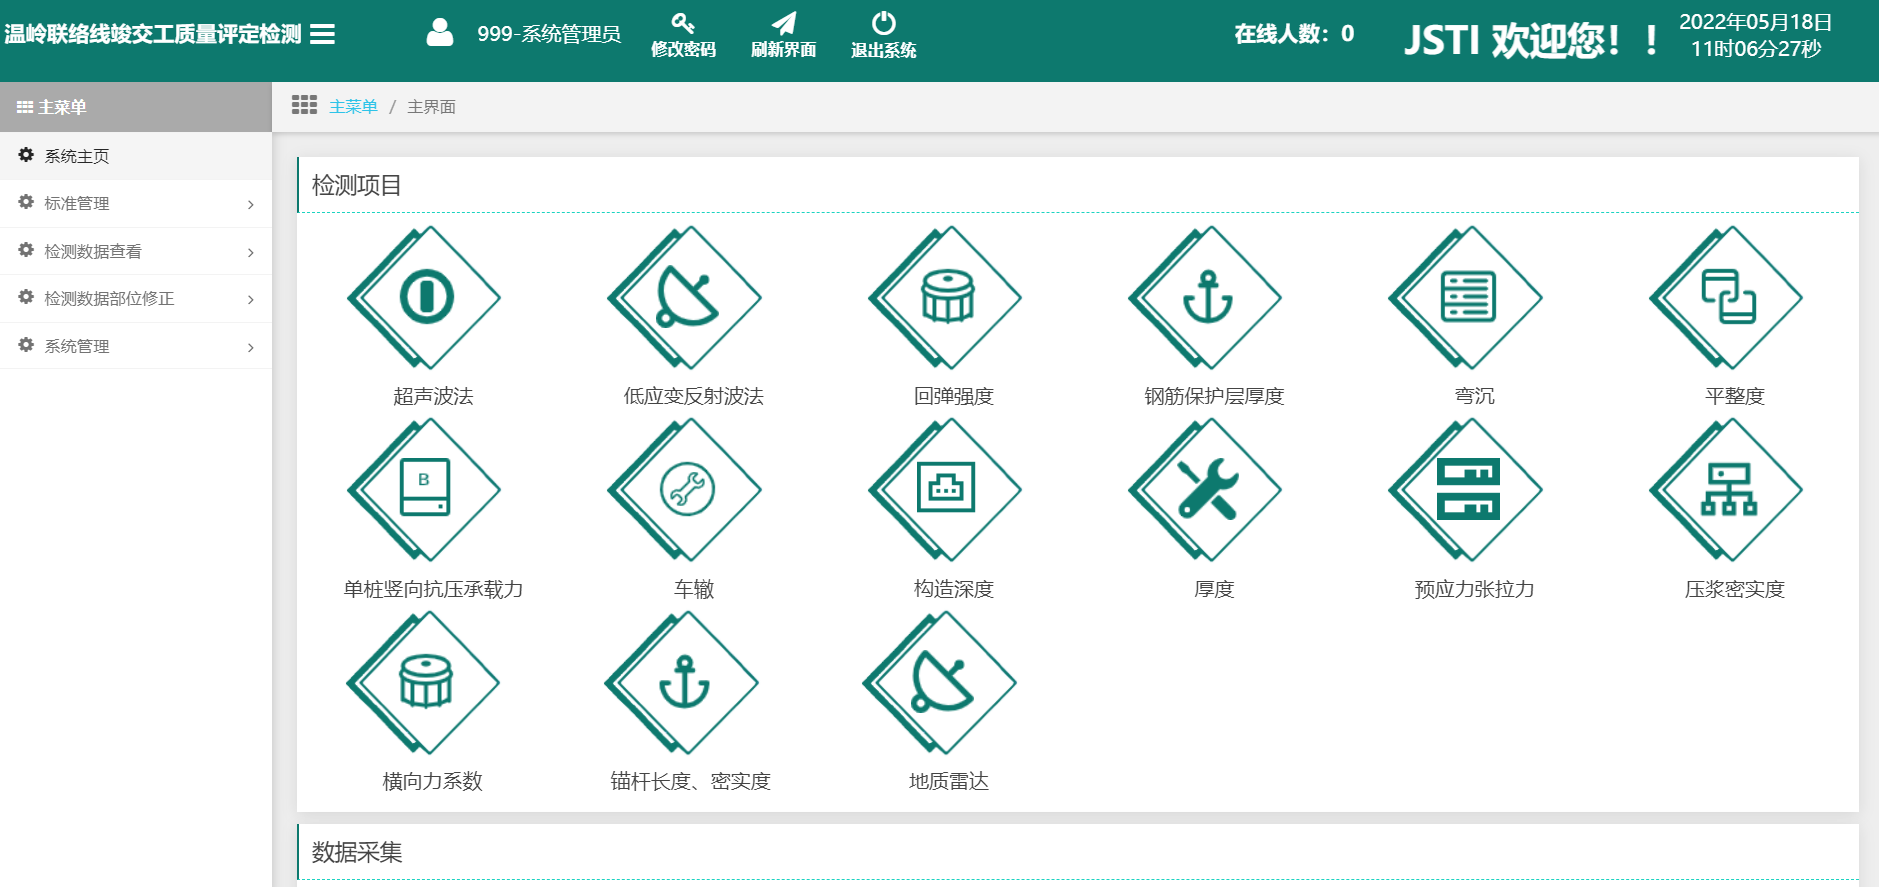Image resolution: width=1879 pixels, height=887 pixels.
Task: Select the 平整度 overlapping squares icon
Action: point(1728,297)
